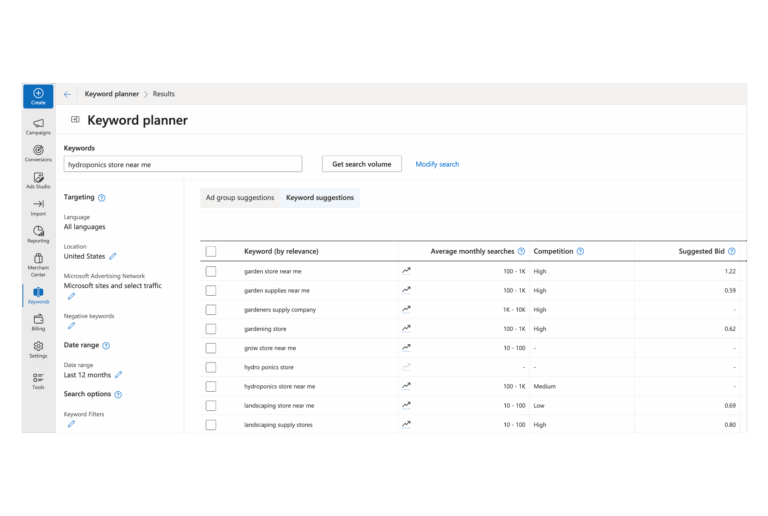Edit Negative keywords pencil icon
Viewport: 768px width, 516px height.
click(72, 326)
